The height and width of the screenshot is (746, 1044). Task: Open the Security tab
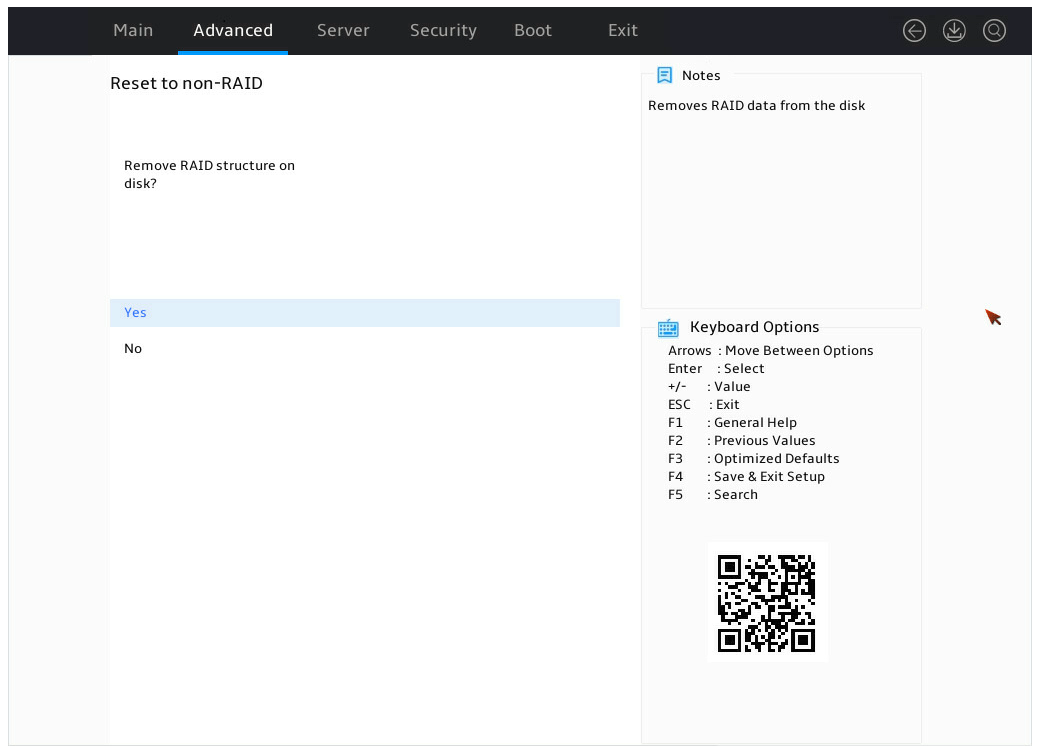[x=443, y=31]
